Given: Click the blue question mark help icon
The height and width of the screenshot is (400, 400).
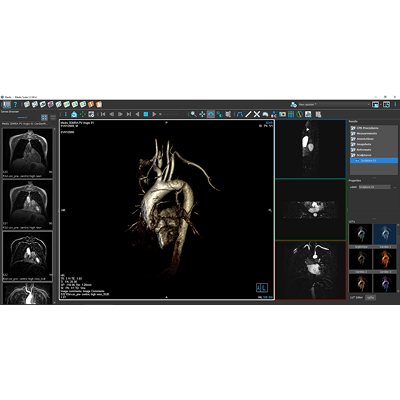Looking at the screenshot, I should pos(15,105).
